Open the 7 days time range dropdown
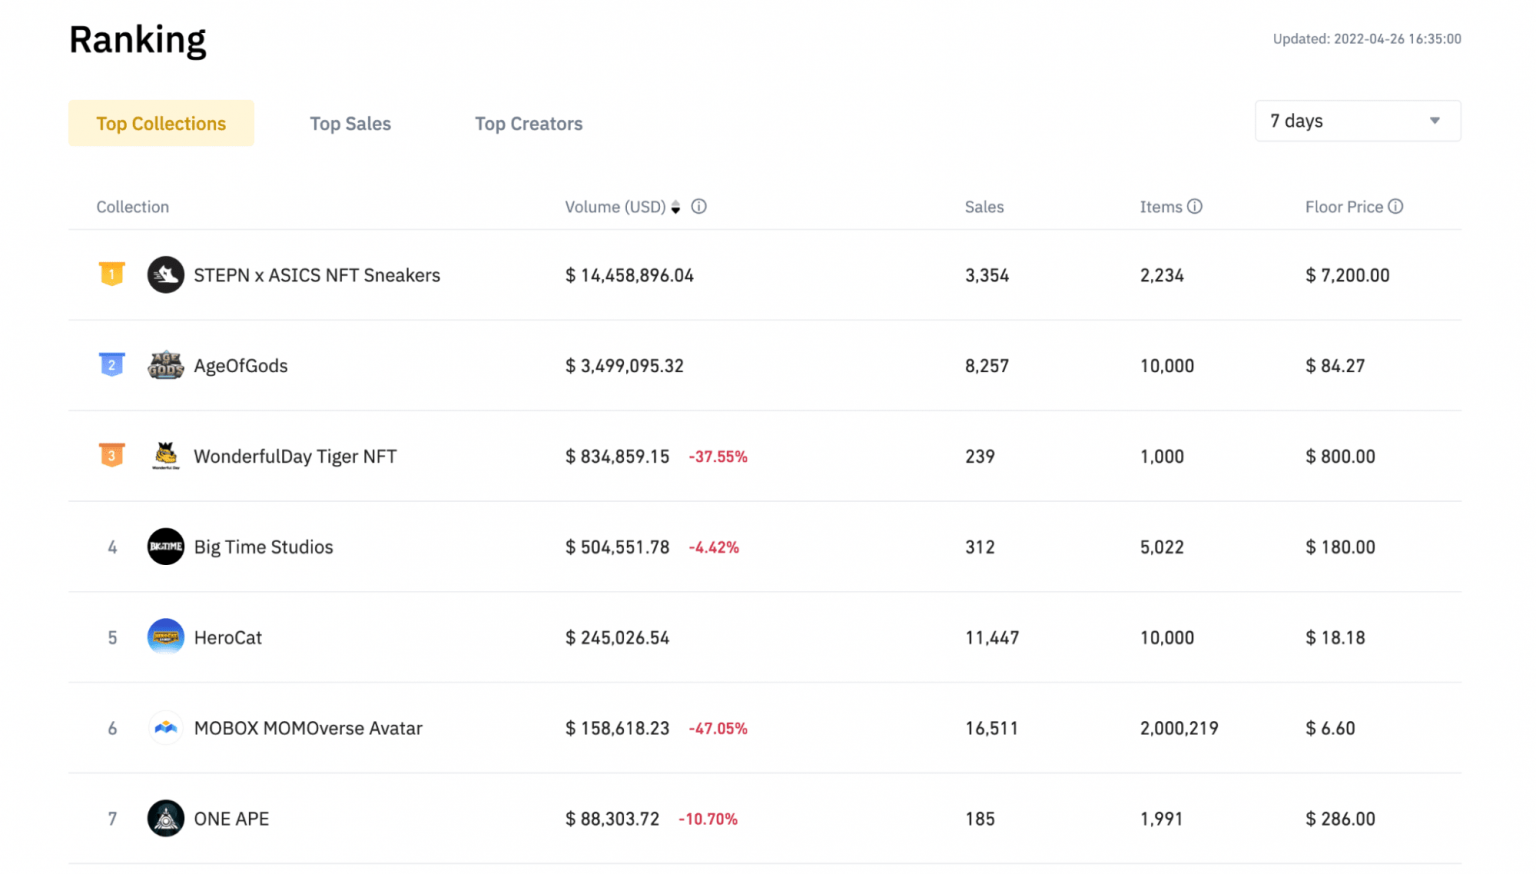 (1357, 120)
